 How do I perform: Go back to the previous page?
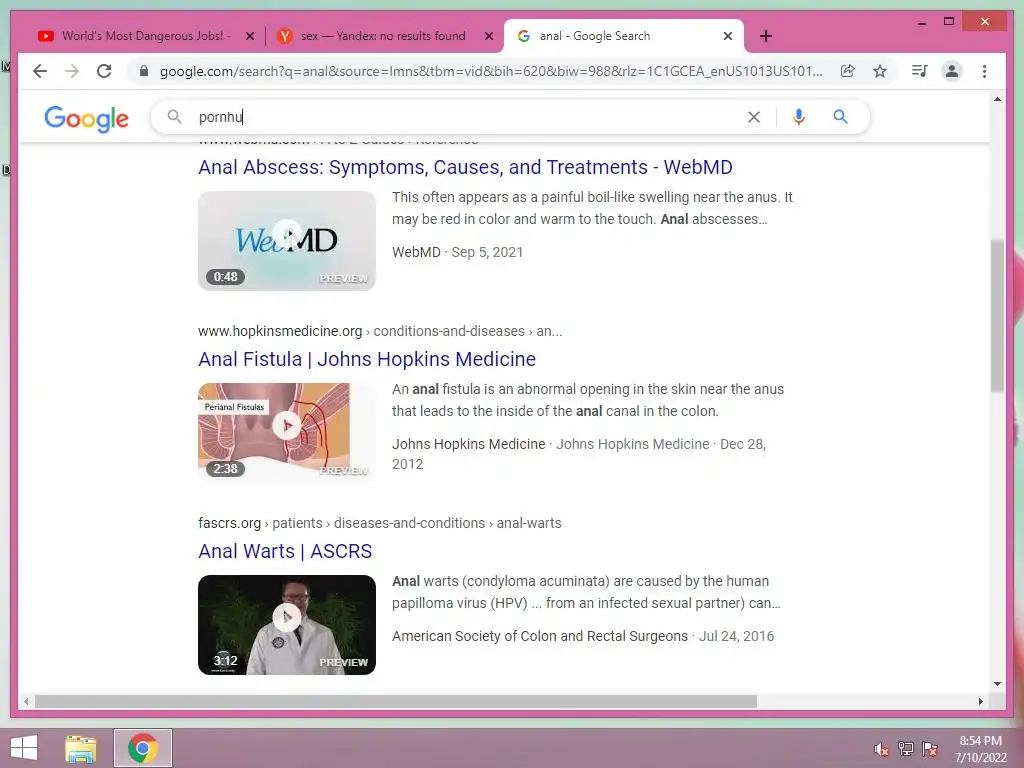(40, 71)
